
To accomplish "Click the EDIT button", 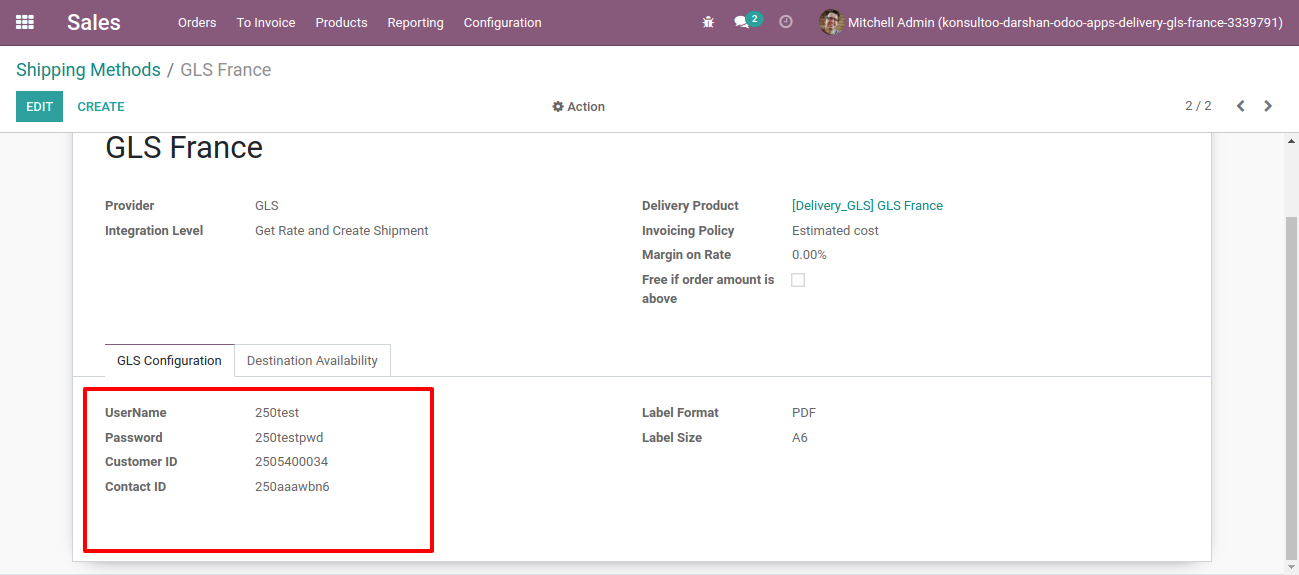I will point(39,107).
